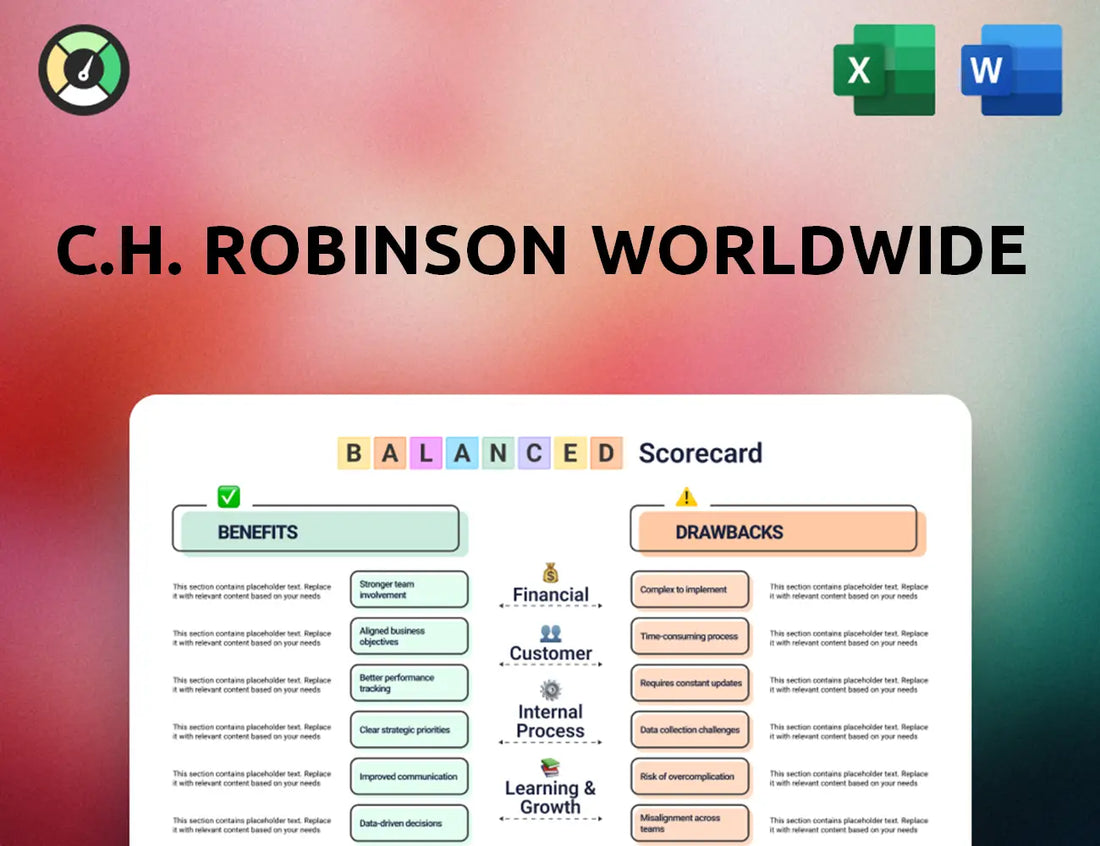
Task: Click placeholder text beside Data-driven decisions
Action: point(252,825)
